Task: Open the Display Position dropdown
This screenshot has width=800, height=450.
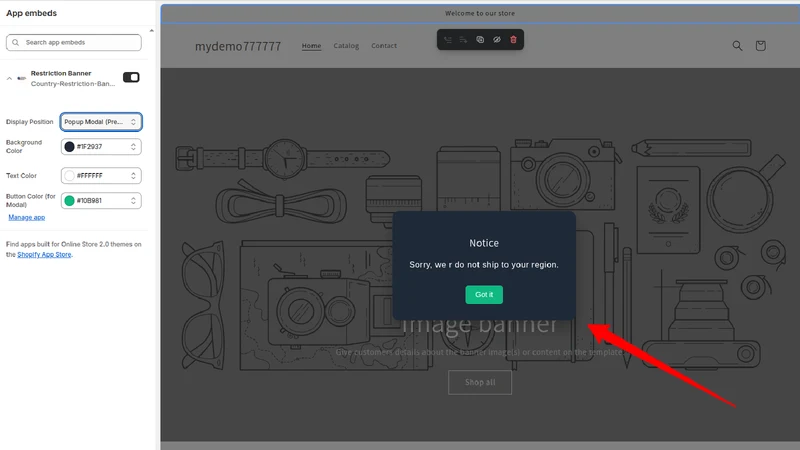Action: coord(101,122)
